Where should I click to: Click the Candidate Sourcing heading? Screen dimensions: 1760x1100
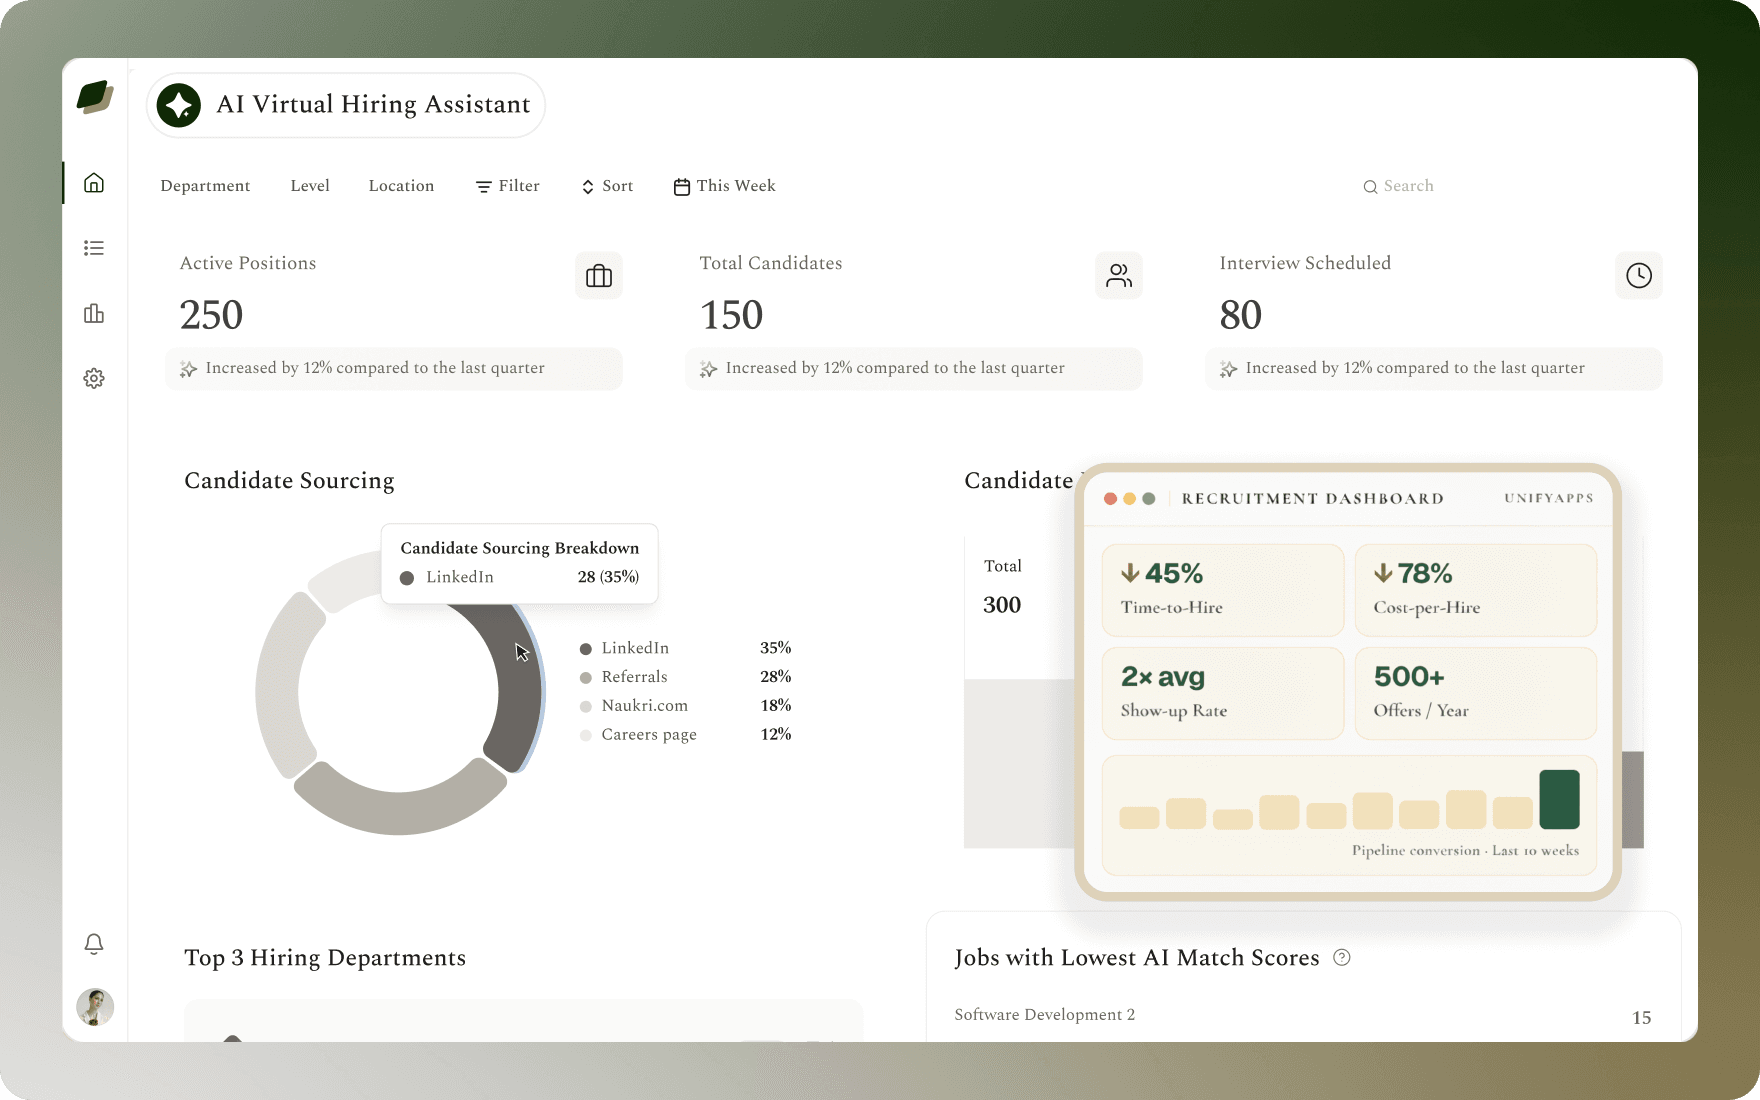(289, 481)
